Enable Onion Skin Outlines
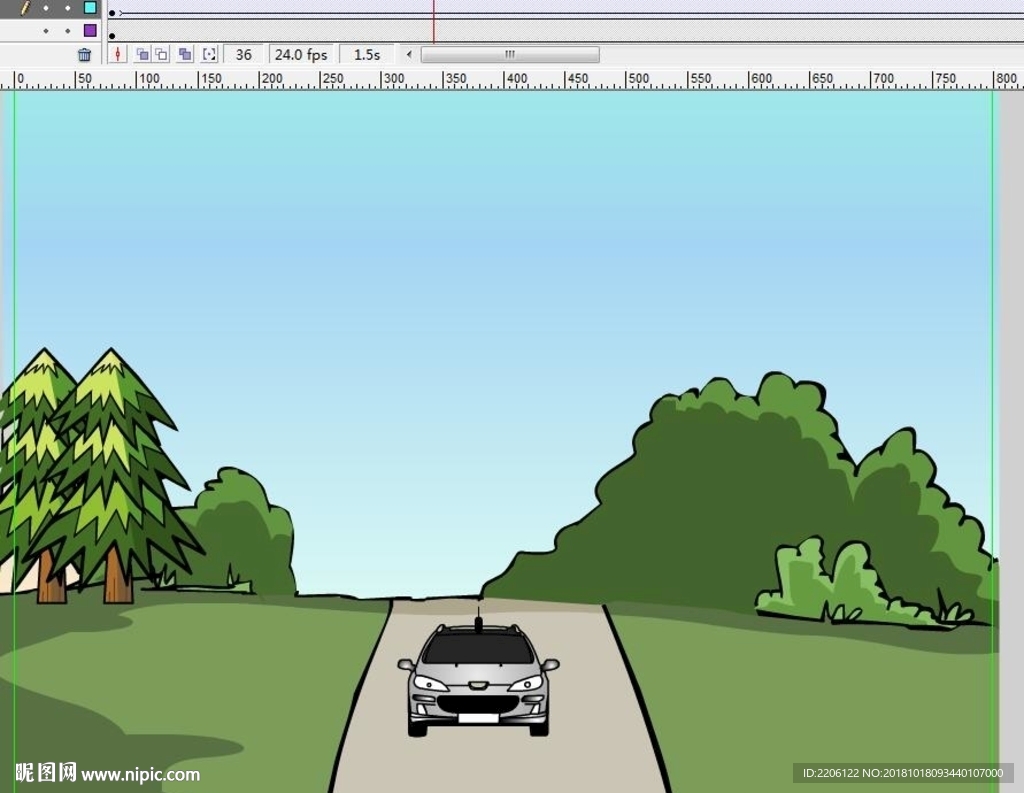The image size is (1024, 793). pyautogui.click(x=161, y=54)
